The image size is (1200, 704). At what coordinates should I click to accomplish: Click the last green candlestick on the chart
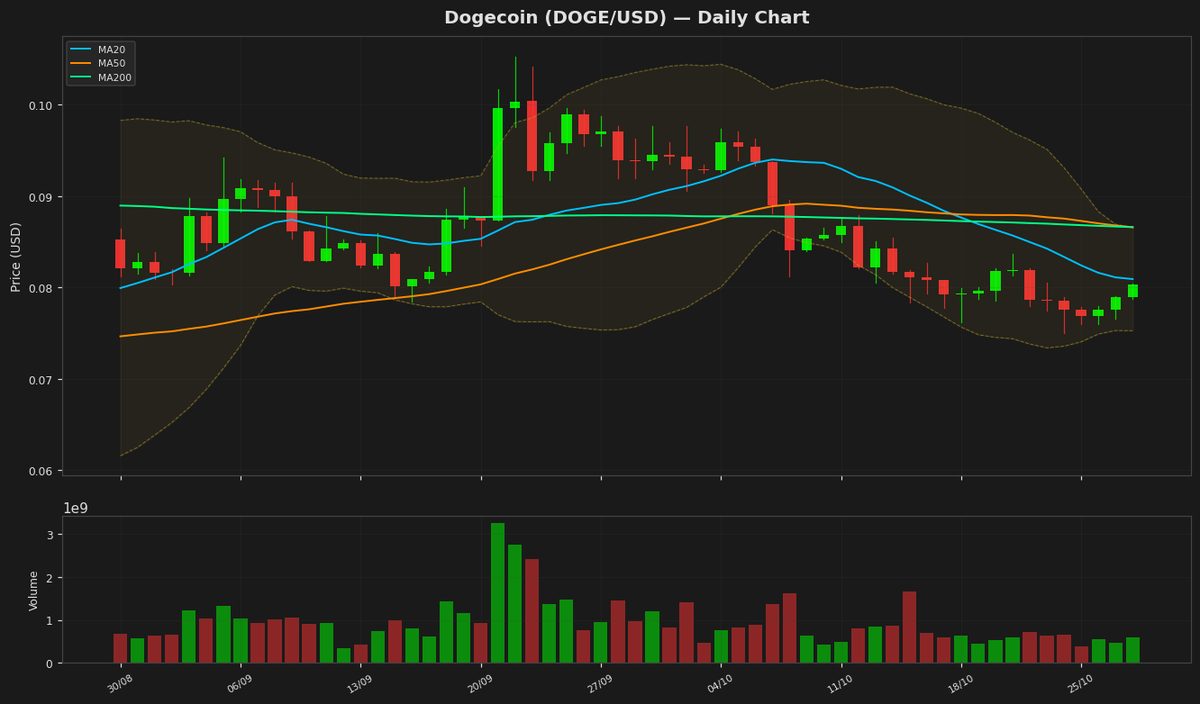point(1133,291)
